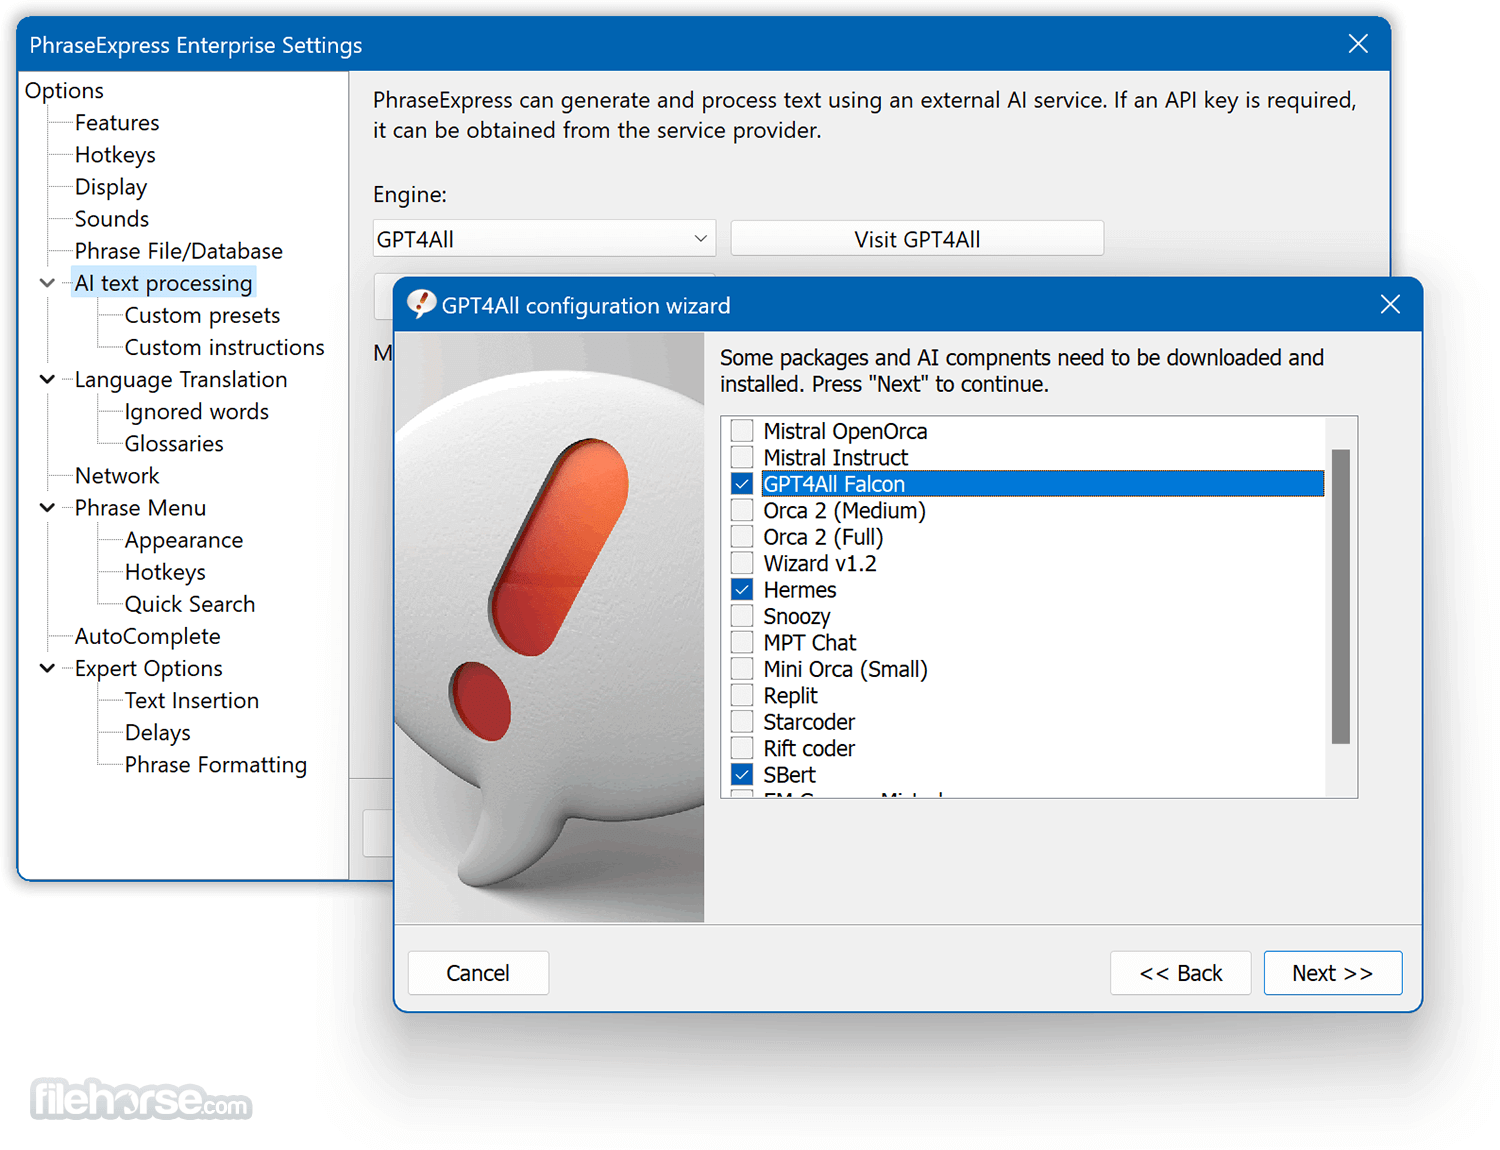1500x1150 pixels.
Task: Open Phrase Formatting settings
Action: coord(216,764)
